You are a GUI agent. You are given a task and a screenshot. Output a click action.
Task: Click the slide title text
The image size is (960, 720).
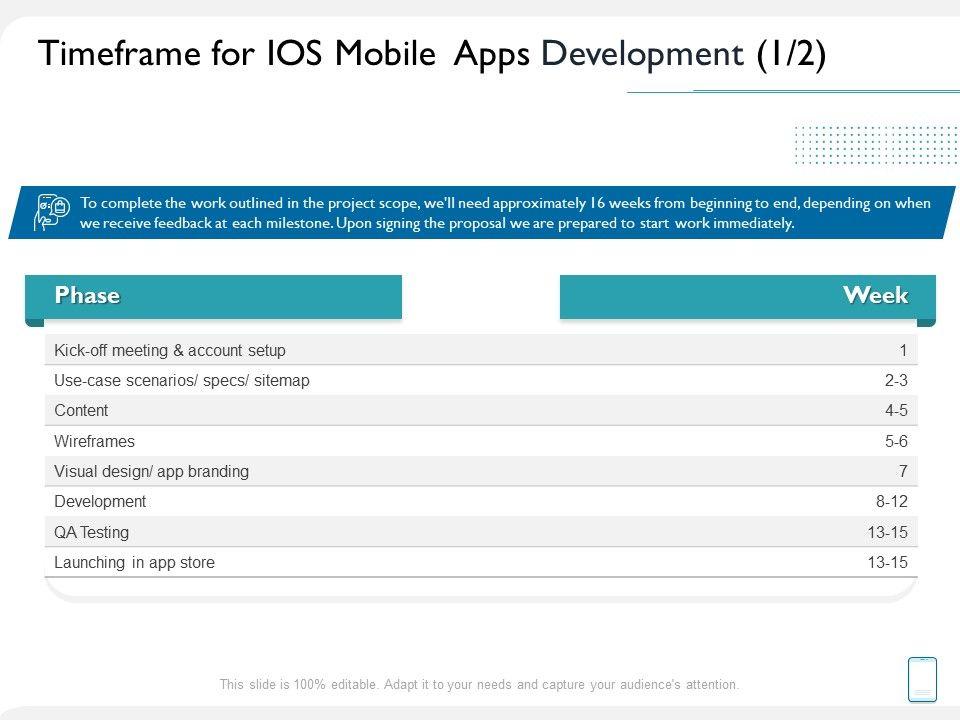432,55
